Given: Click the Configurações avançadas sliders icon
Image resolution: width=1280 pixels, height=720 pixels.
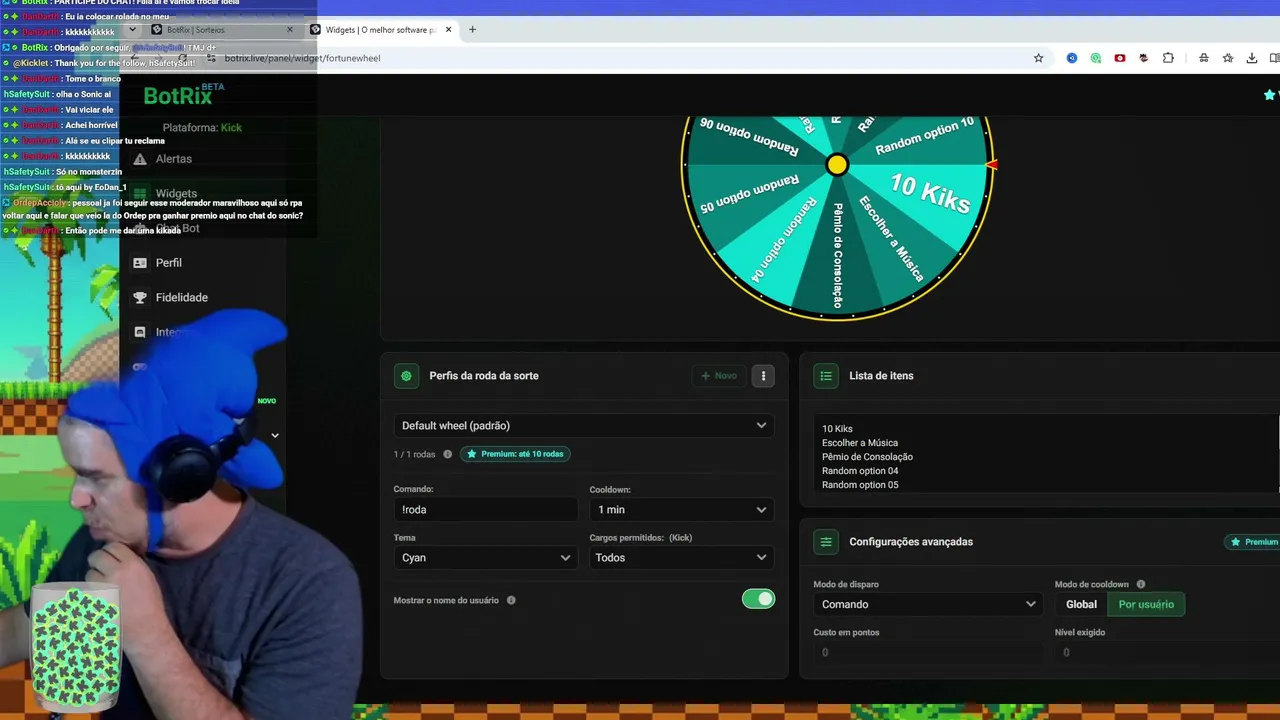Looking at the screenshot, I should tap(826, 542).
